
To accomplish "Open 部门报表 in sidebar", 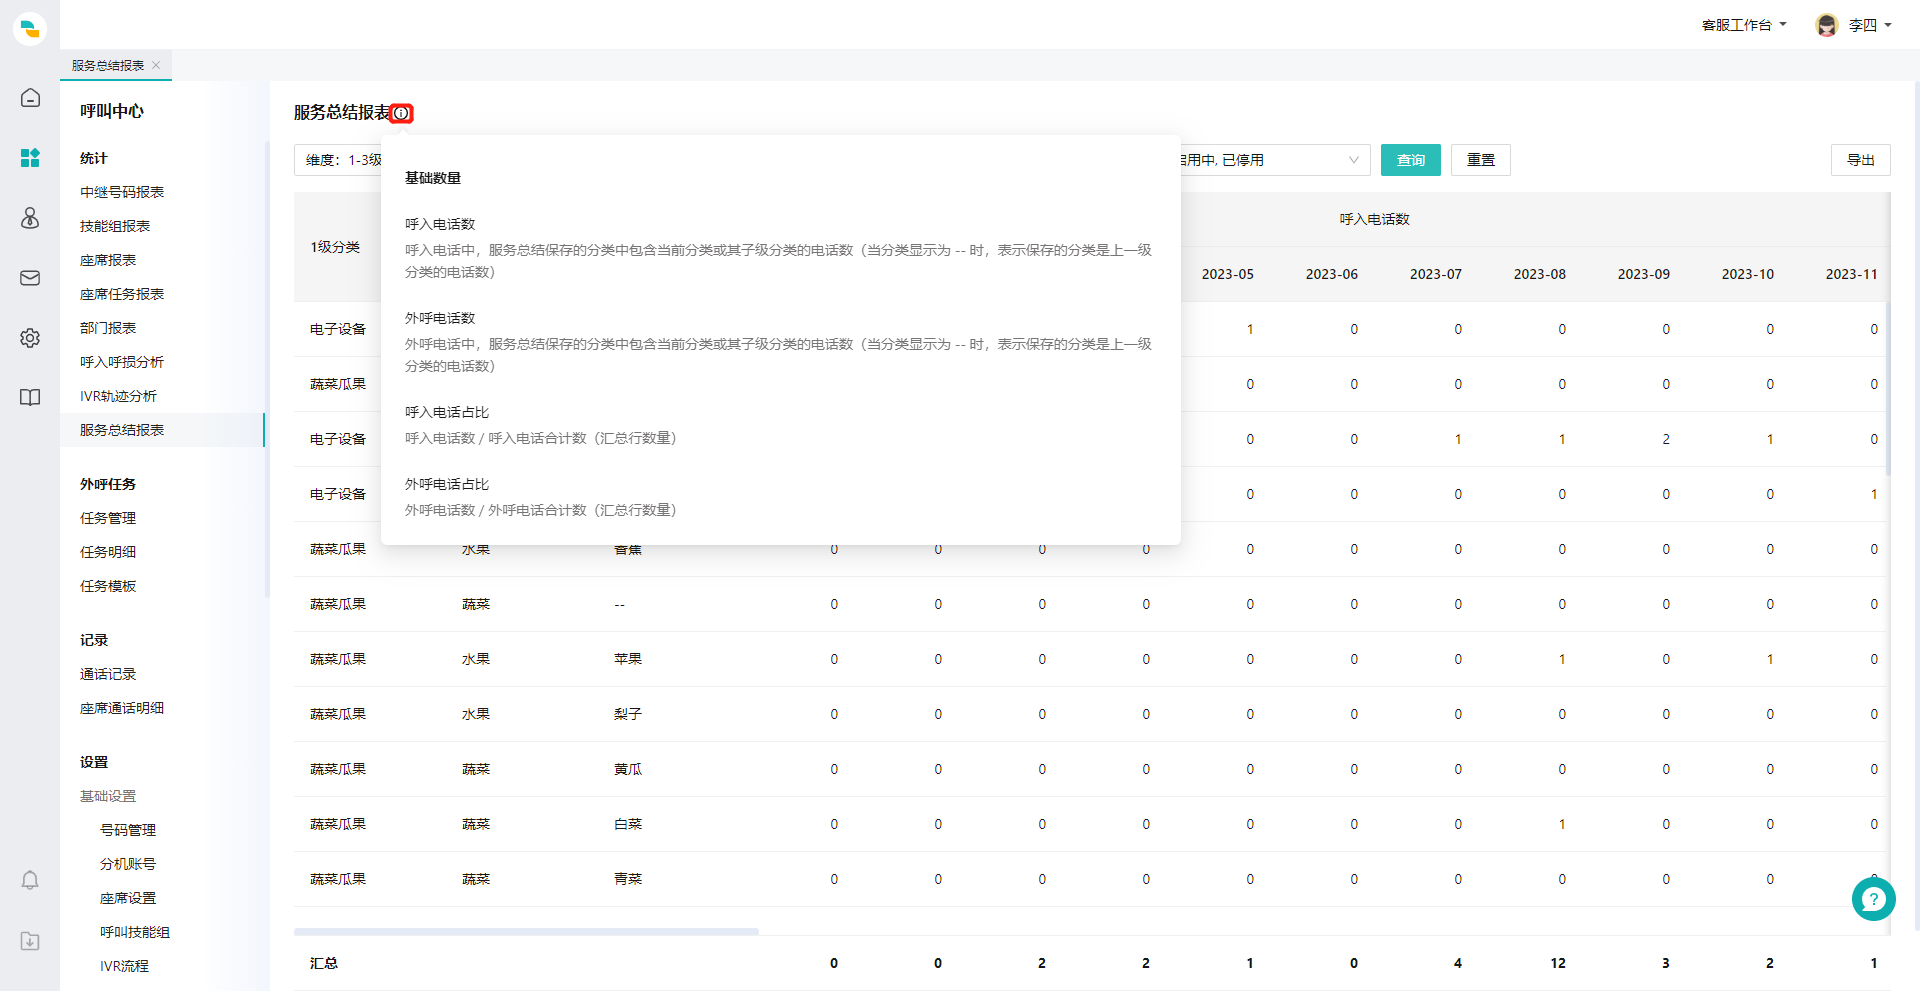I will pos(108,328).
